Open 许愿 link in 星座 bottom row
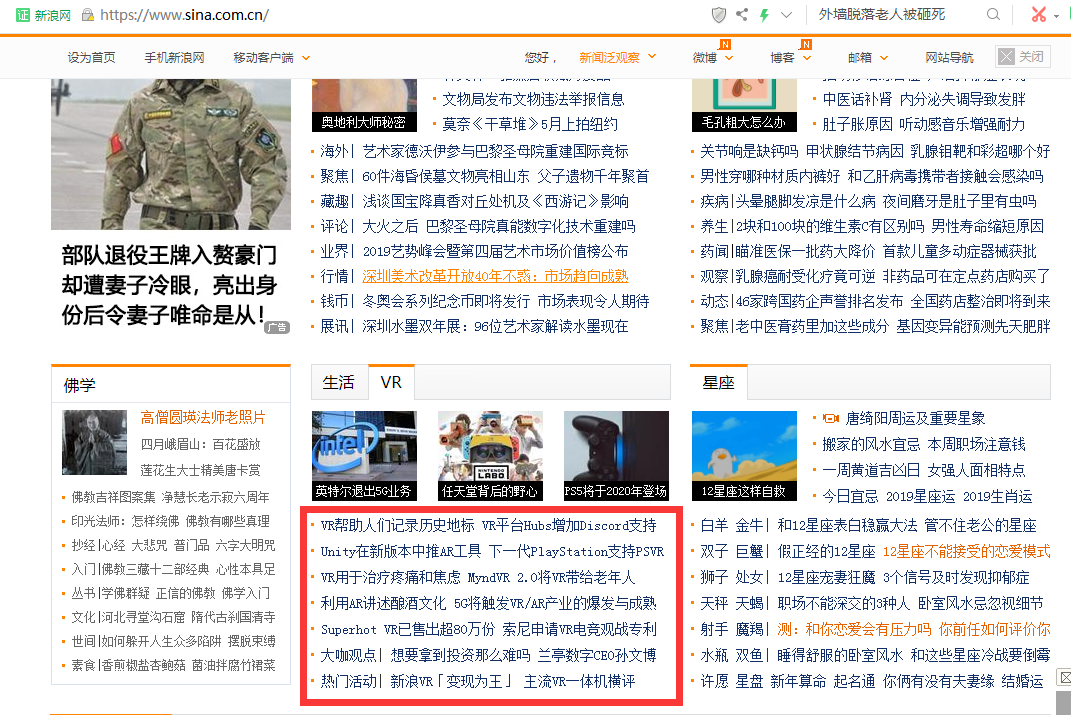 click(714, 681)
